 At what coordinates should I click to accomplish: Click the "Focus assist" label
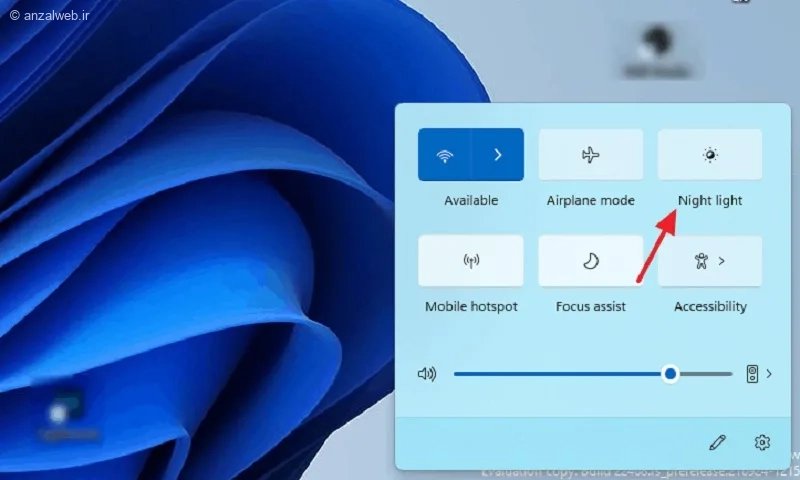pos(591,306)
